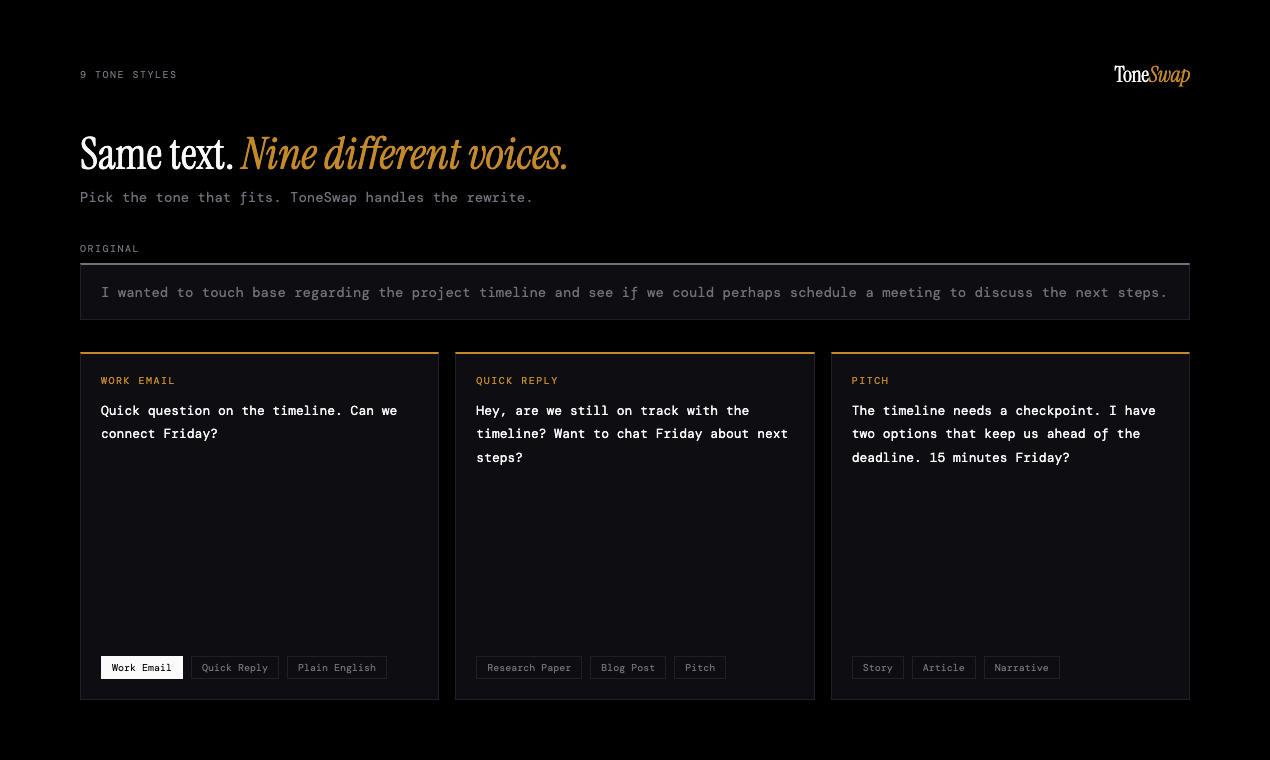
Task: Click the QUICK REPLY card heading
Action: (517, 381)
